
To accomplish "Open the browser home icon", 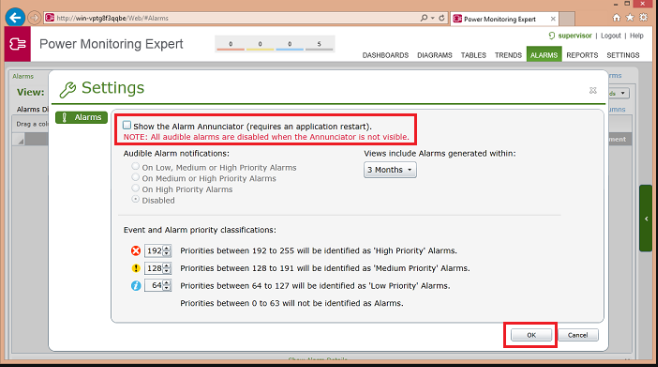I will tap(616, 18).
